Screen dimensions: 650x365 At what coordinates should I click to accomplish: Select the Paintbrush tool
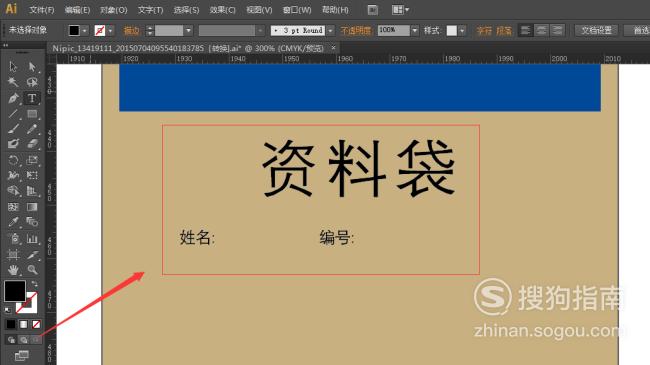[x=13, y=129]
